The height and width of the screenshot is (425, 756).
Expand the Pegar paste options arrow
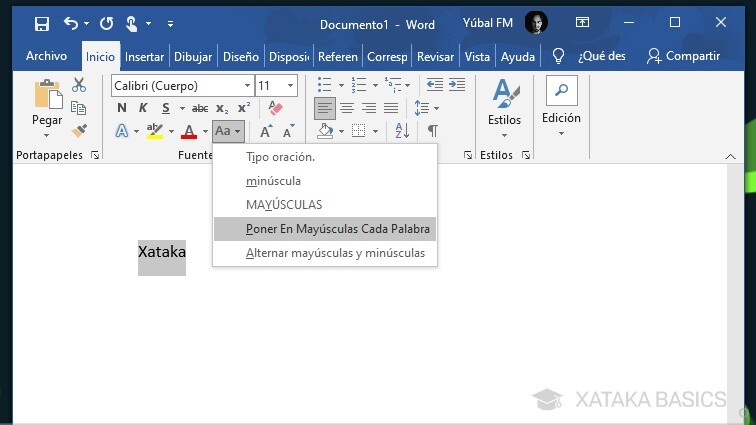(47, 136)
